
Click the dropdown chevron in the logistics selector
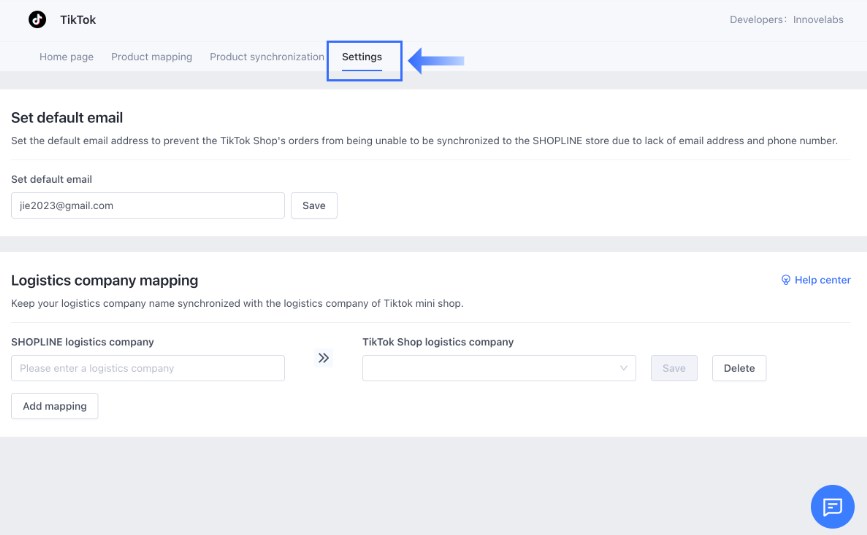tap(624, 368)
